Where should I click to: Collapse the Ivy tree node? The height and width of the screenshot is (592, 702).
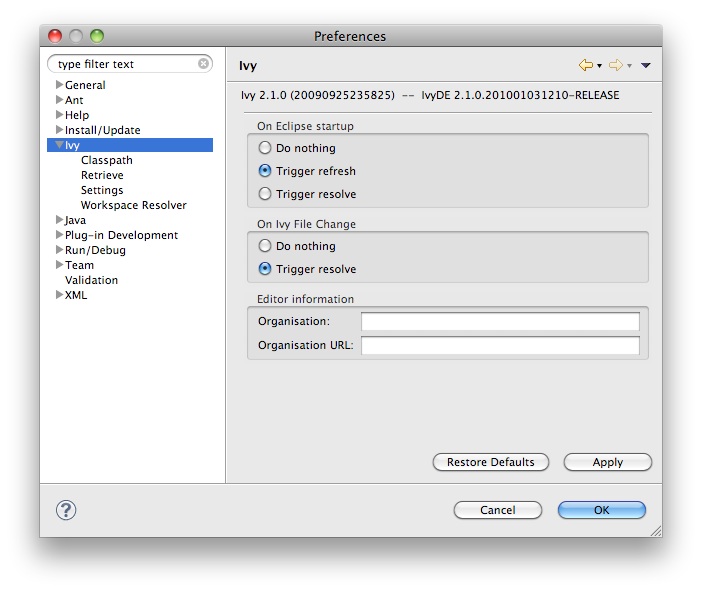pyautogui.click(x=60, y=145)
